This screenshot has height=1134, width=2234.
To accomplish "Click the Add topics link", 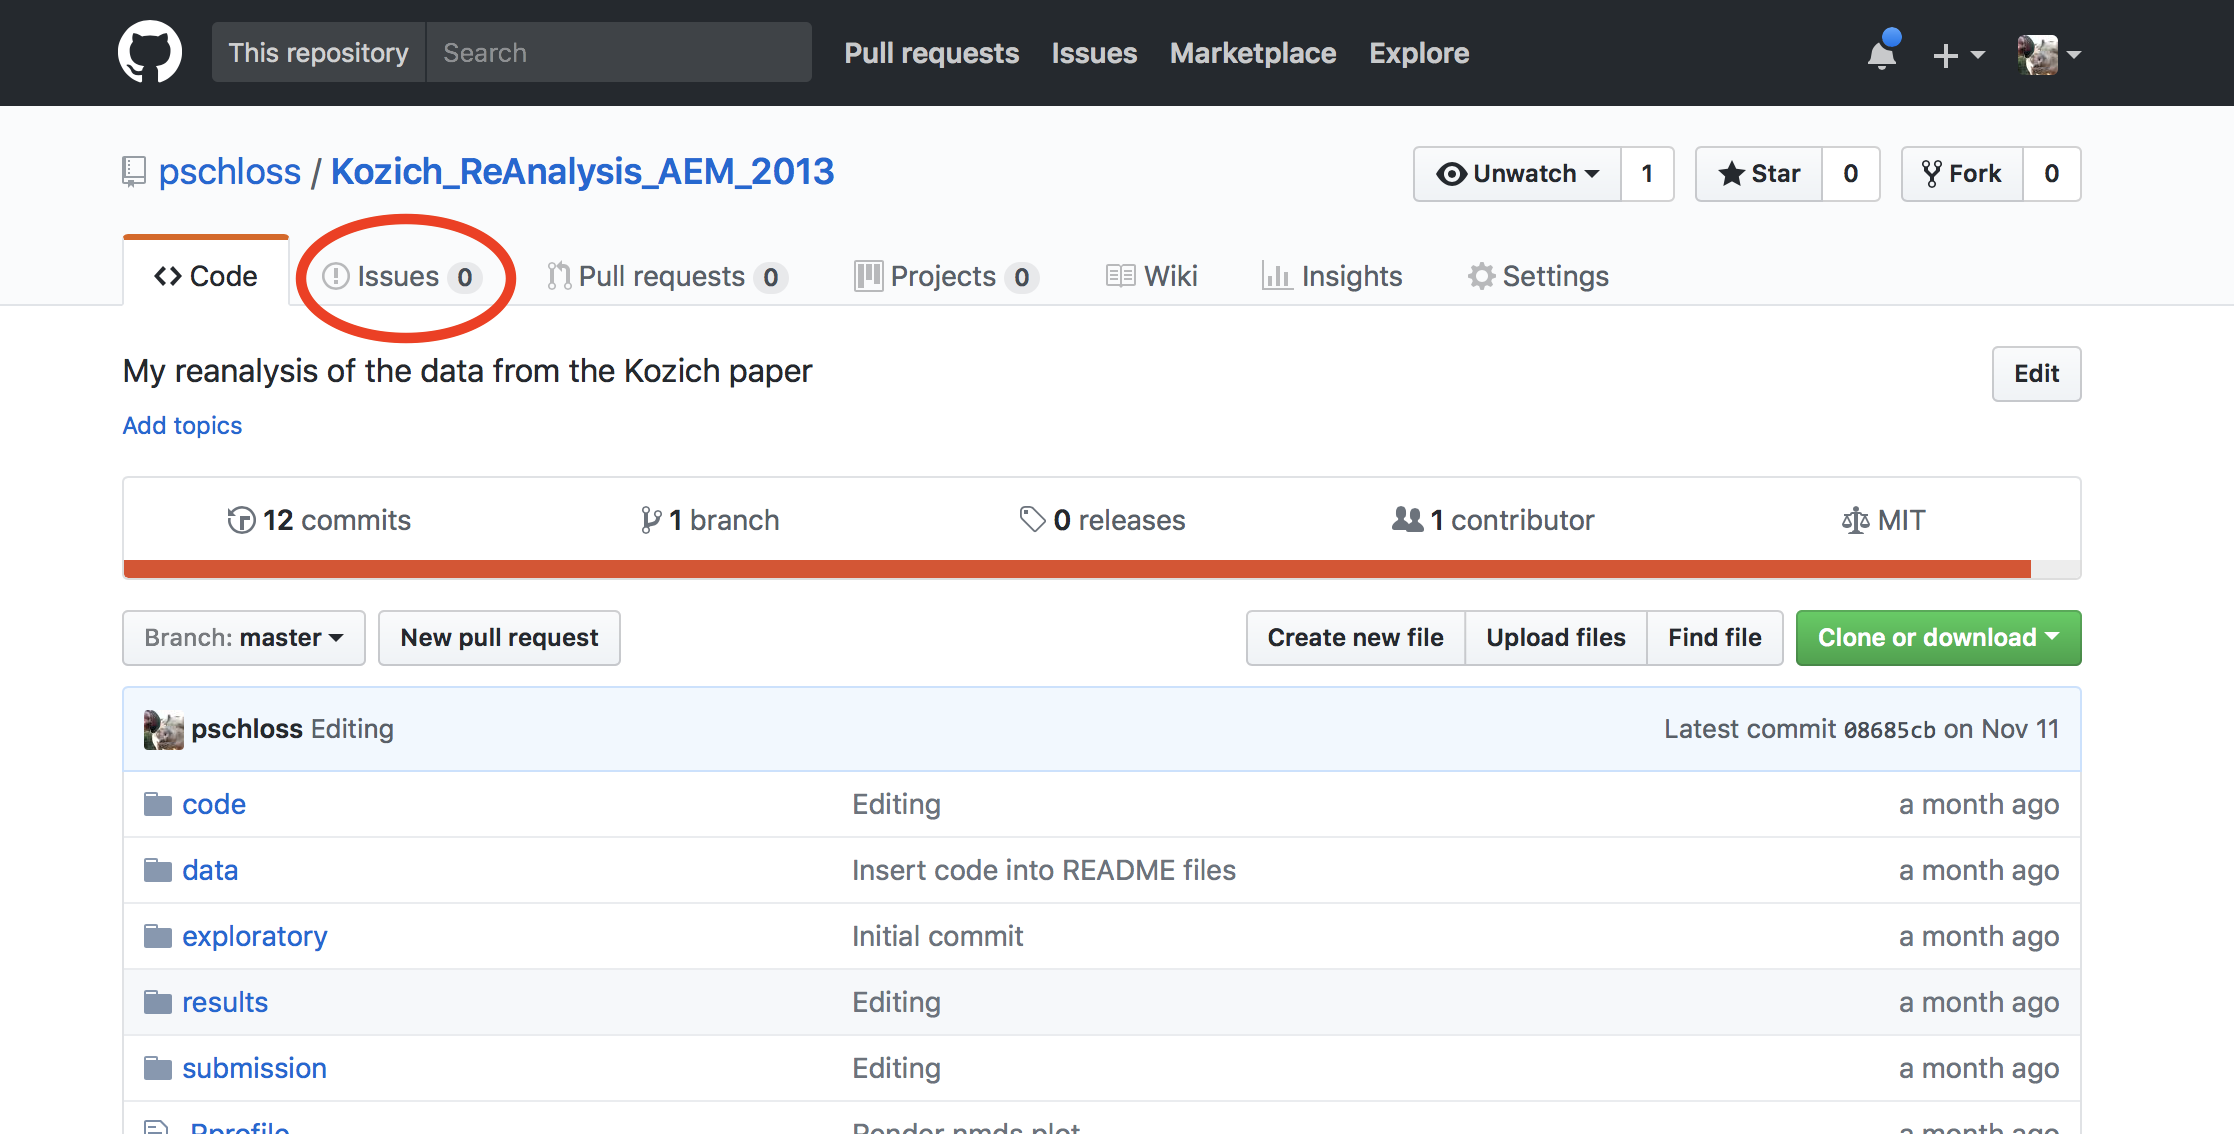I will (182, 426).
